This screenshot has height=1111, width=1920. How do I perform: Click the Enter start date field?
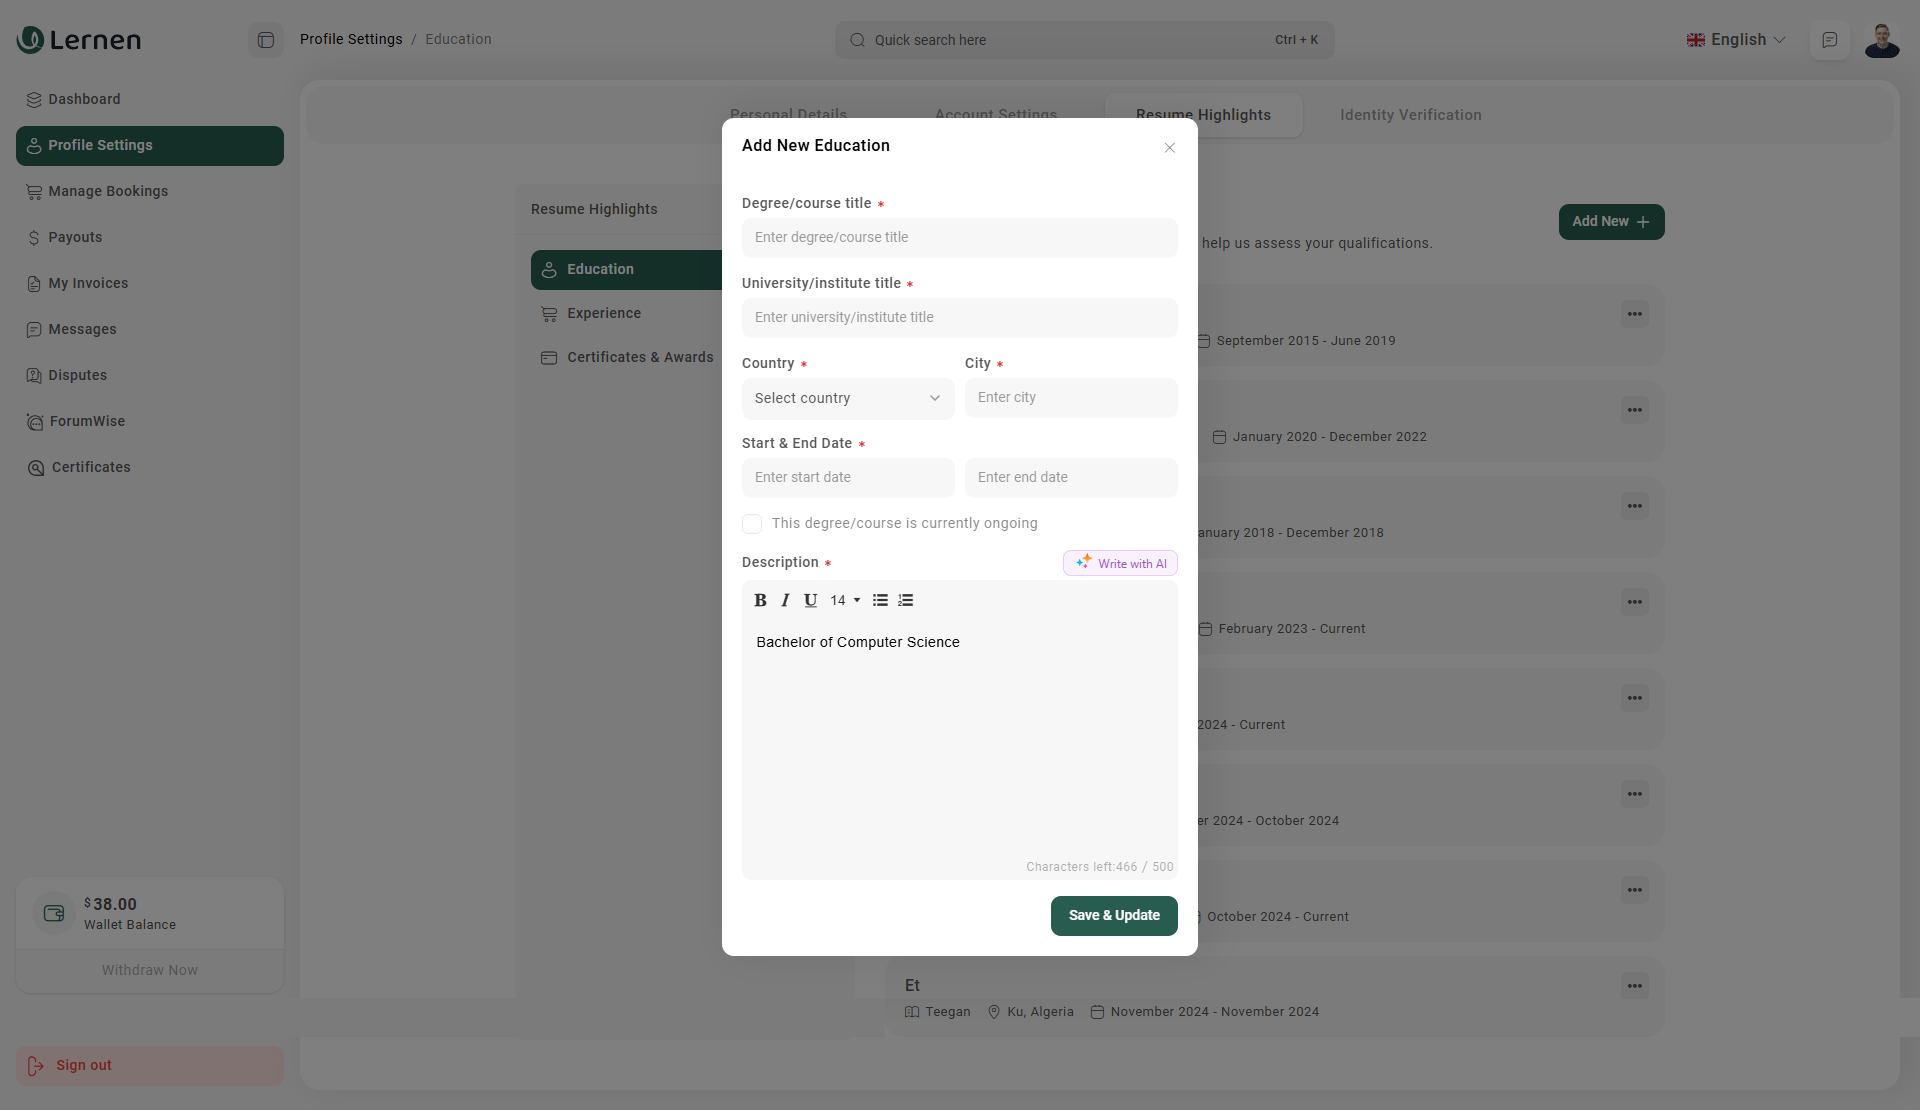click(847, 478)
